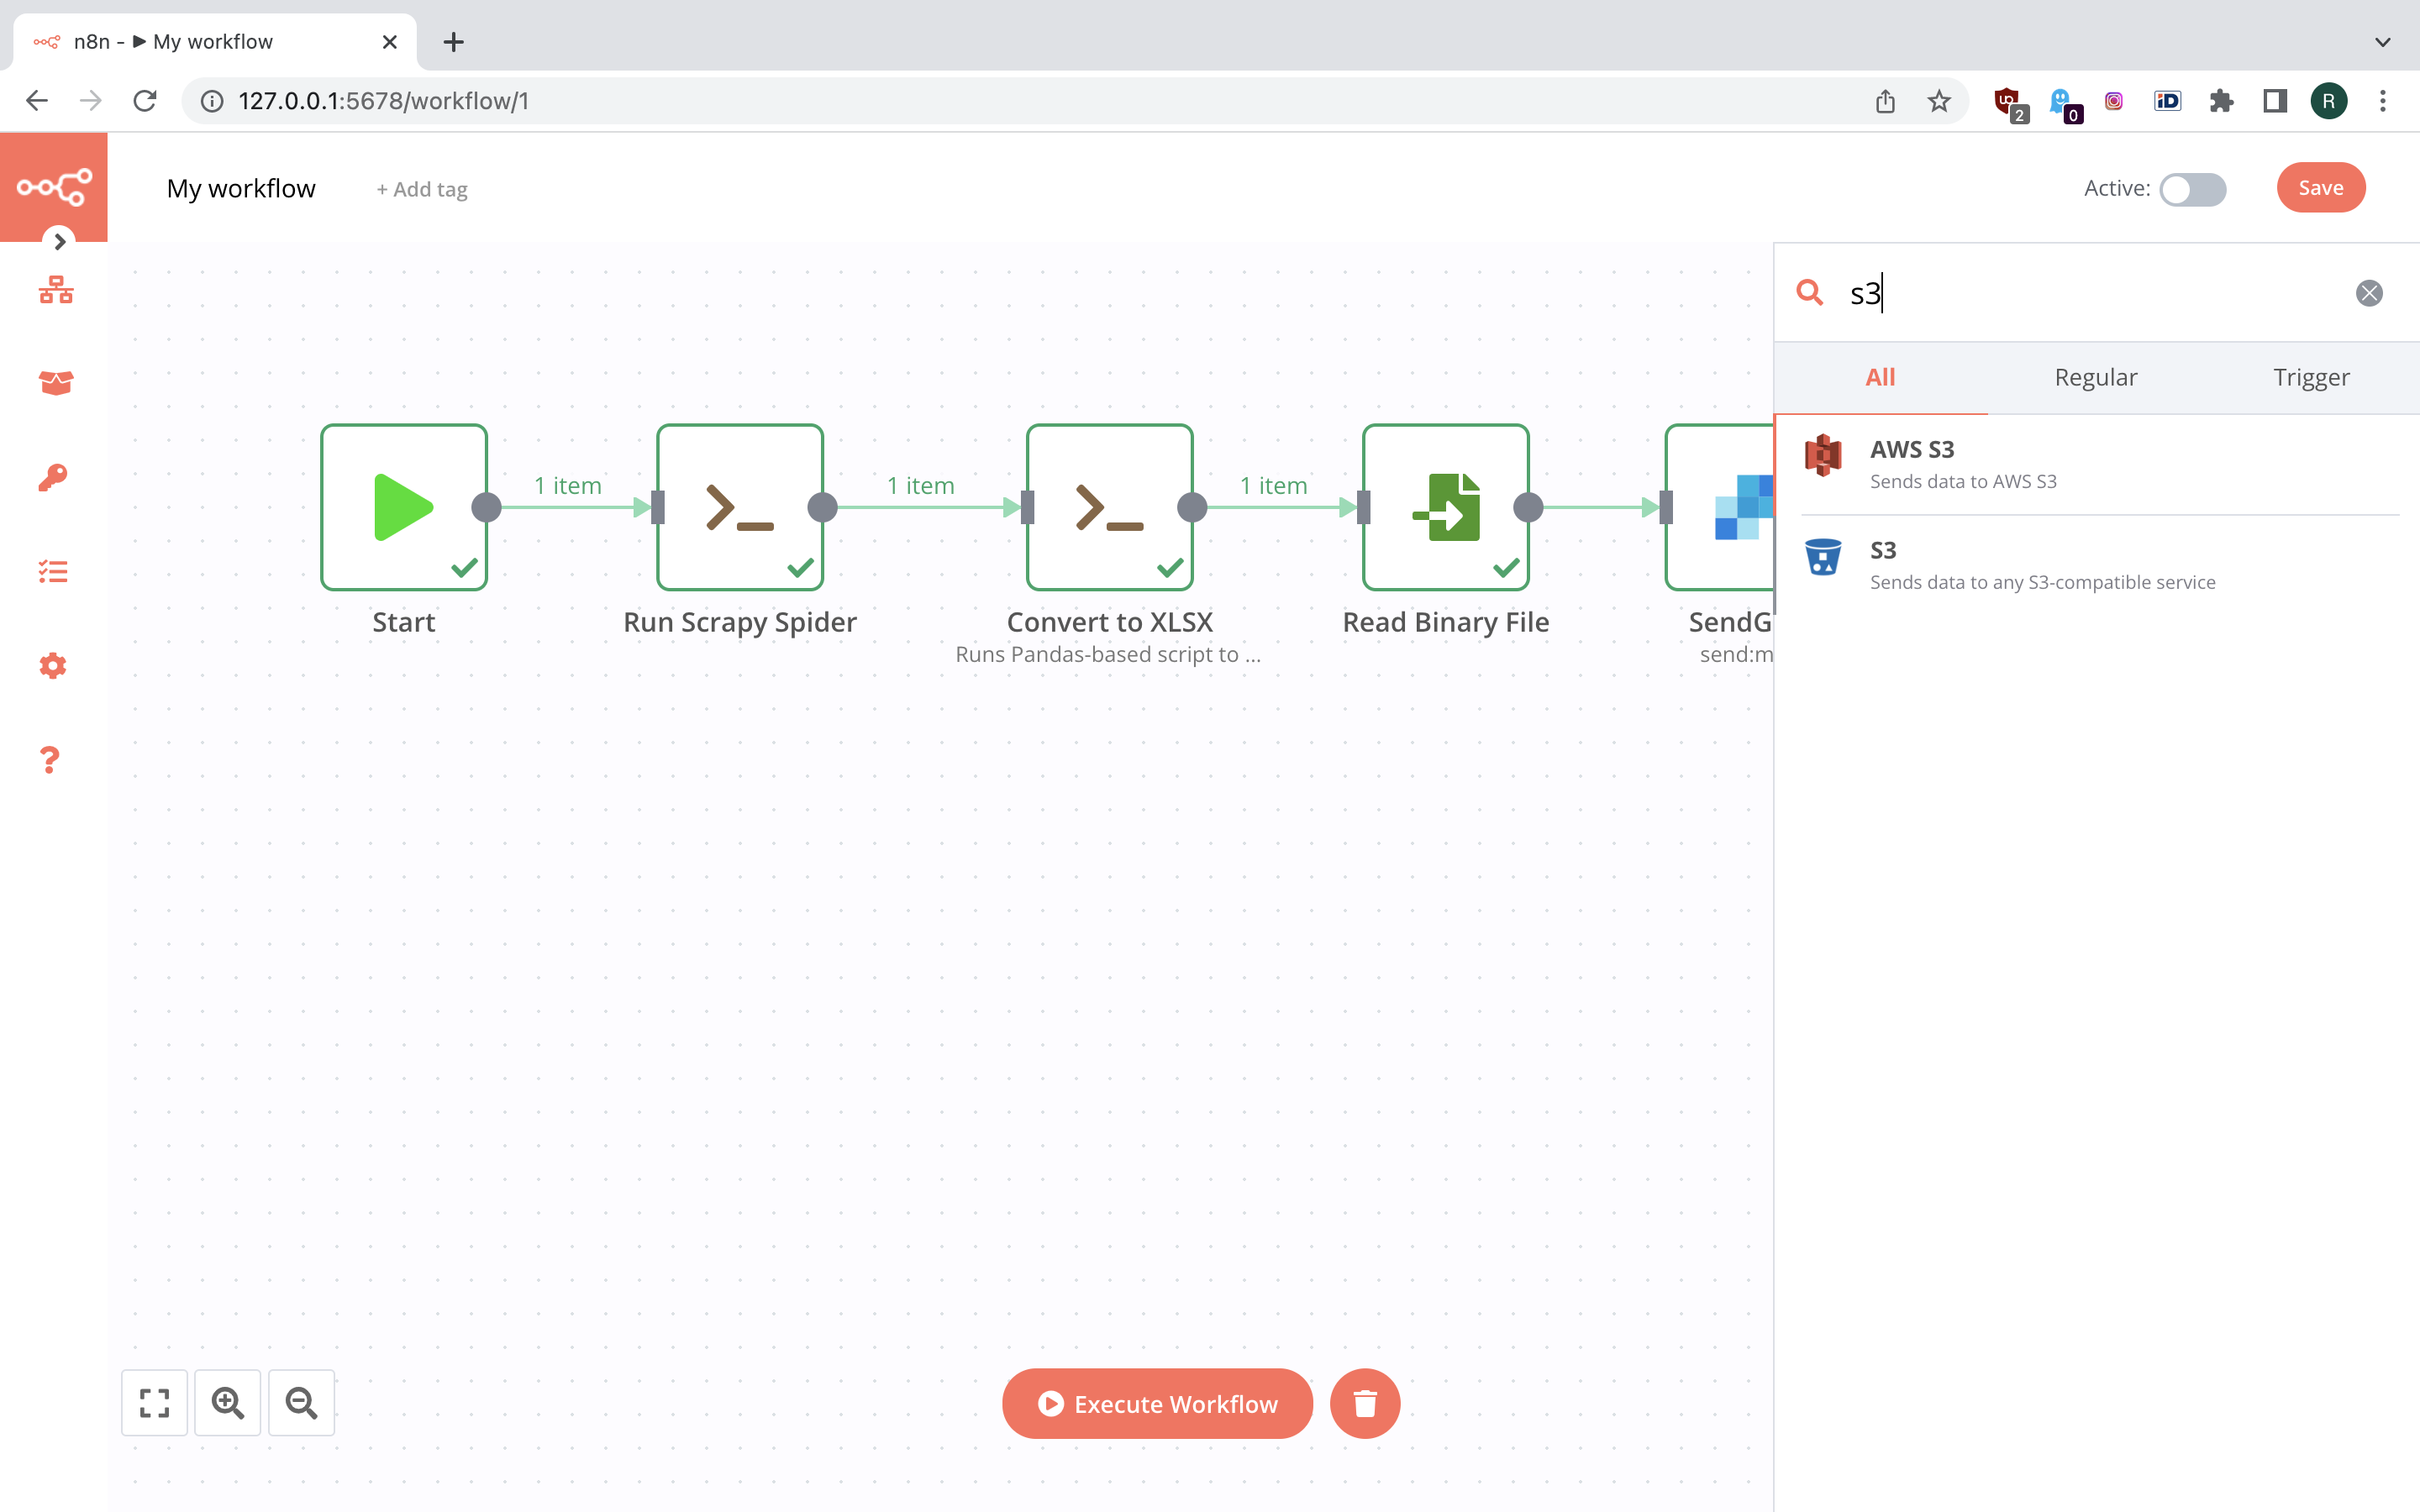Click uBlock extension icon
Screen dimensions: 2420x1512
tap(2008, 103)
